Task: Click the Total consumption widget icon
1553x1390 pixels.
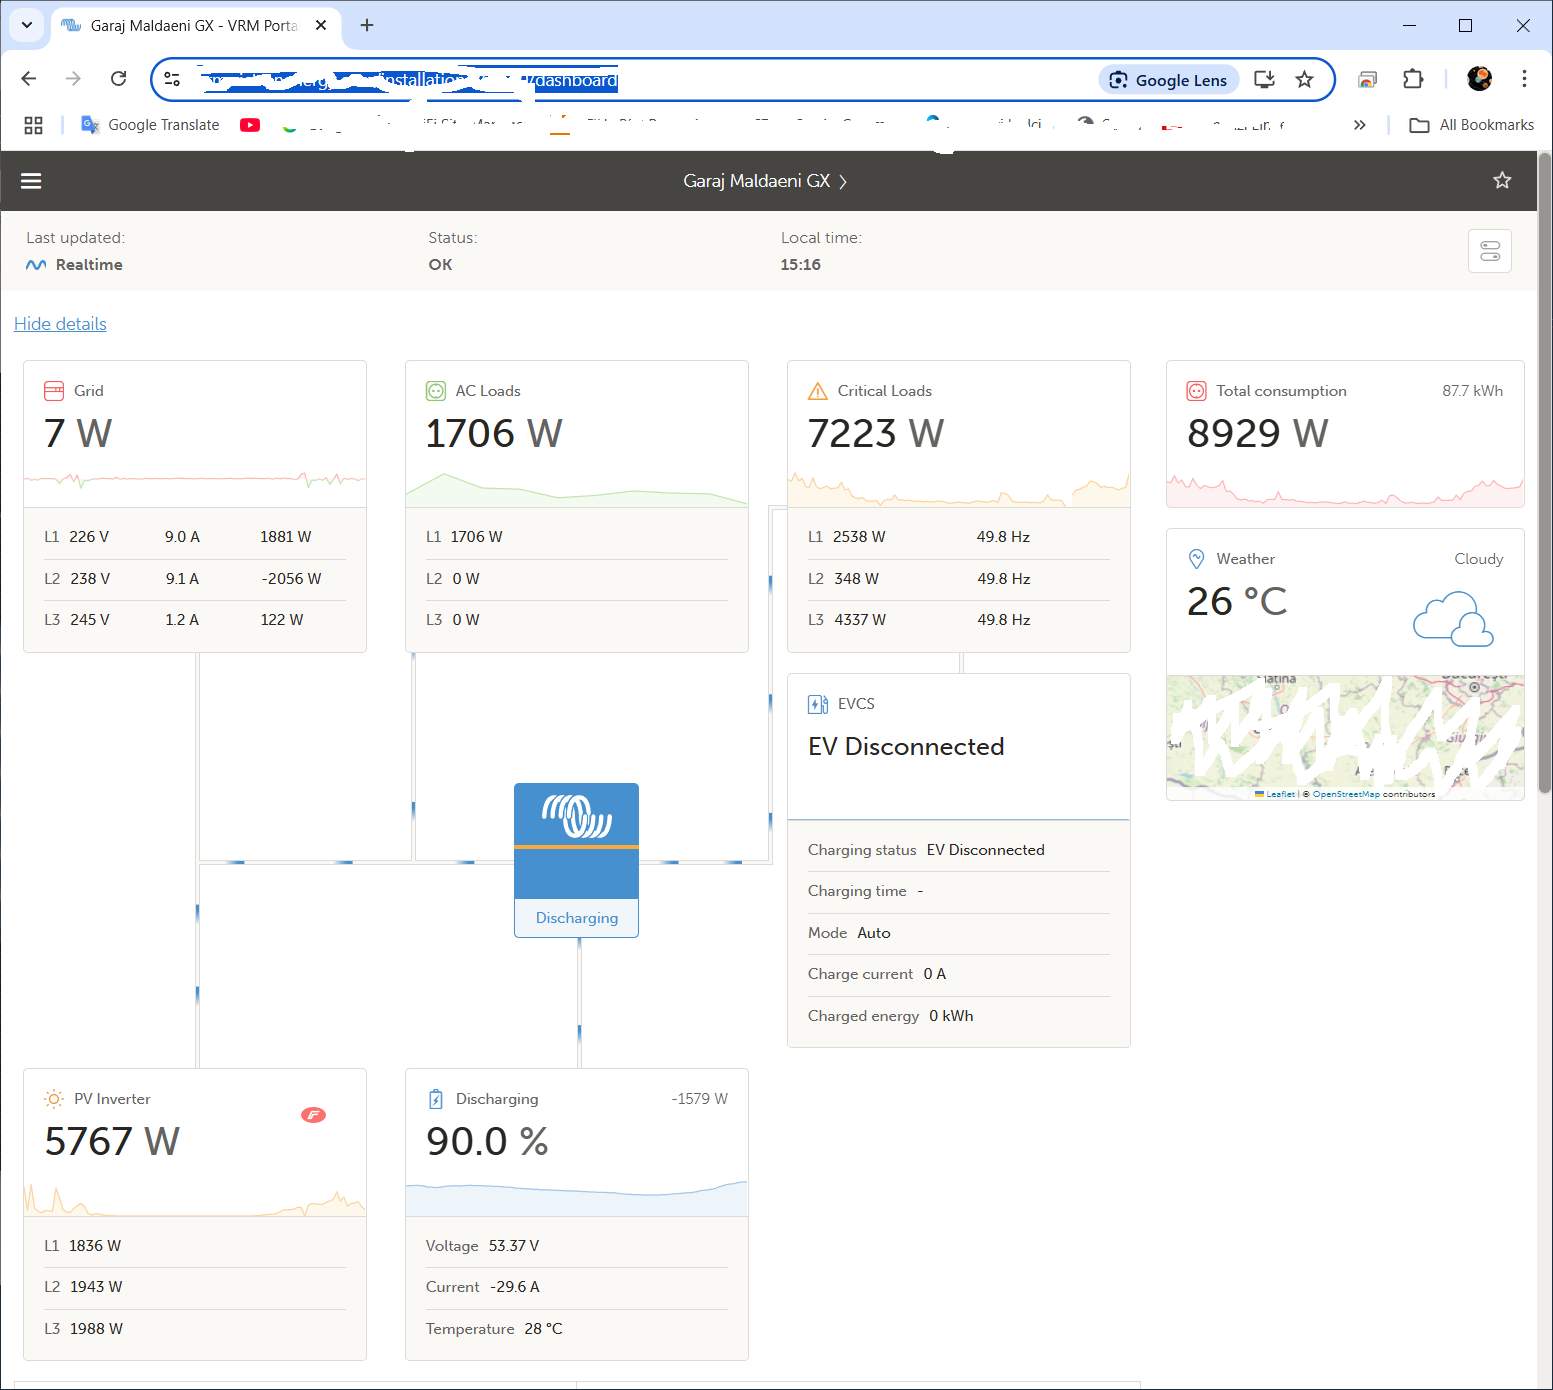Action: (1196, 391)
